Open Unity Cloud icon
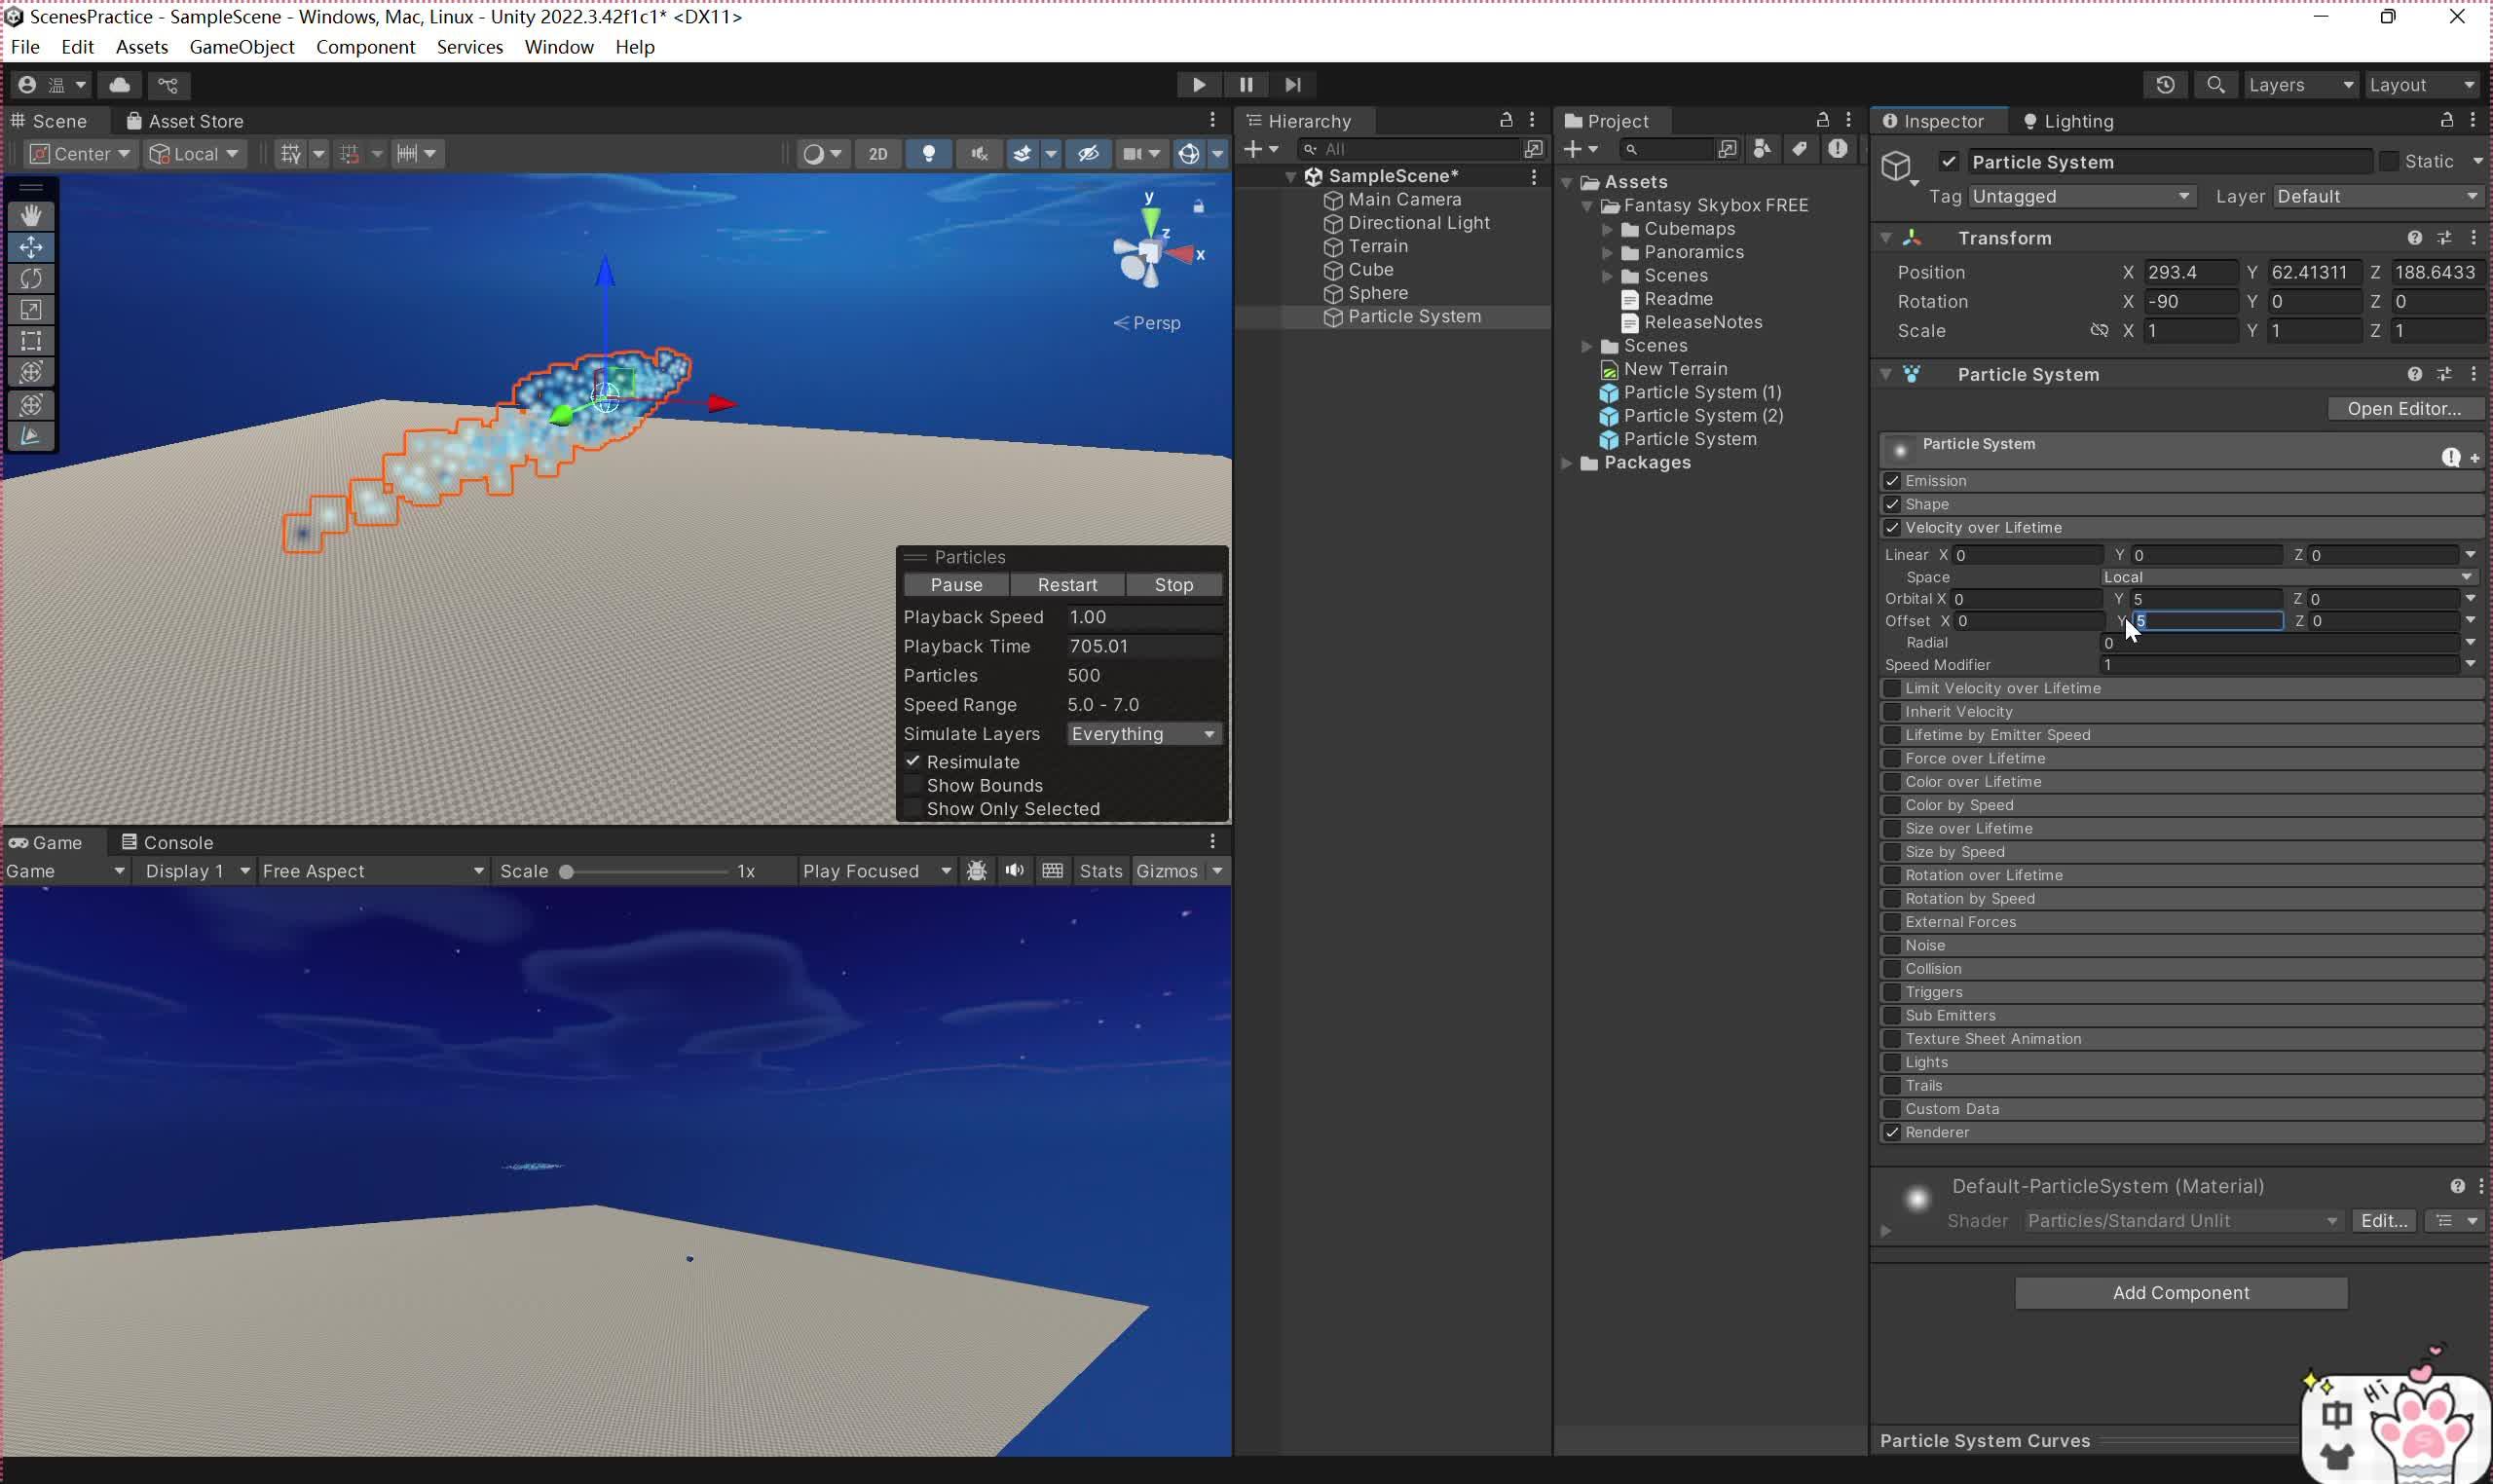The height and width of the screenshot is (1484, 2493). tap(119, 85)
